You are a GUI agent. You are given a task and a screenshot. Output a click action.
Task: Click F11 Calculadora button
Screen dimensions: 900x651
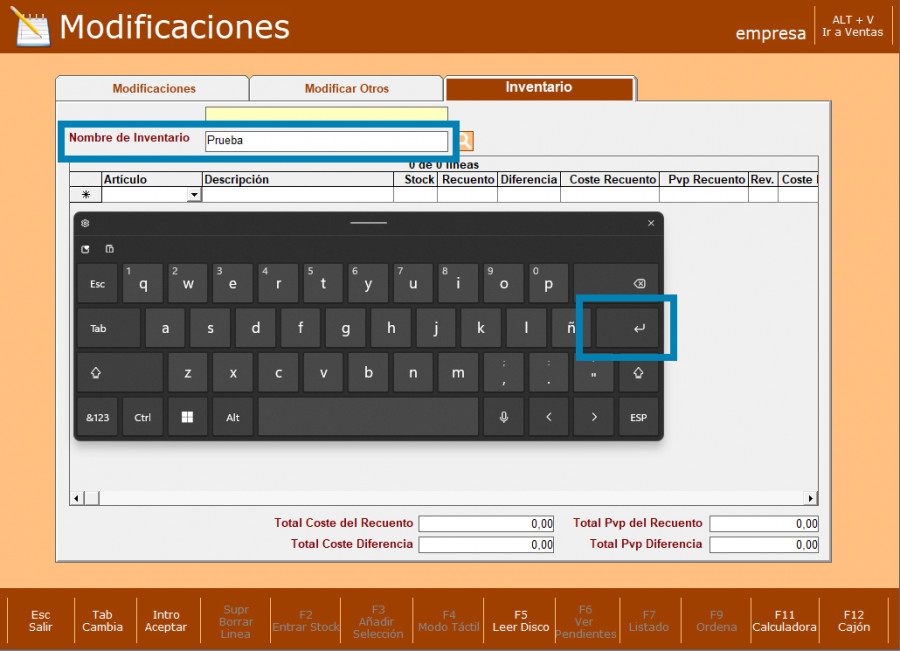784,621
